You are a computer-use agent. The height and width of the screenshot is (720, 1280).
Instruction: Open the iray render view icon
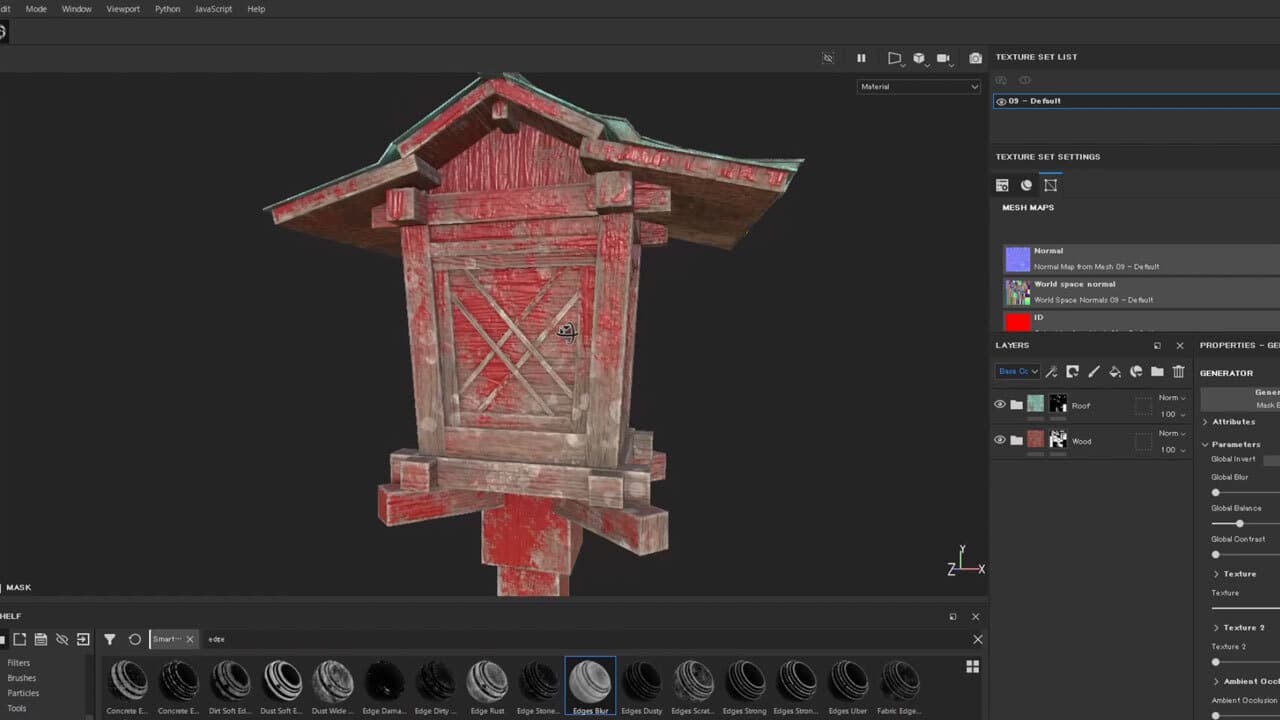point(943,58)
